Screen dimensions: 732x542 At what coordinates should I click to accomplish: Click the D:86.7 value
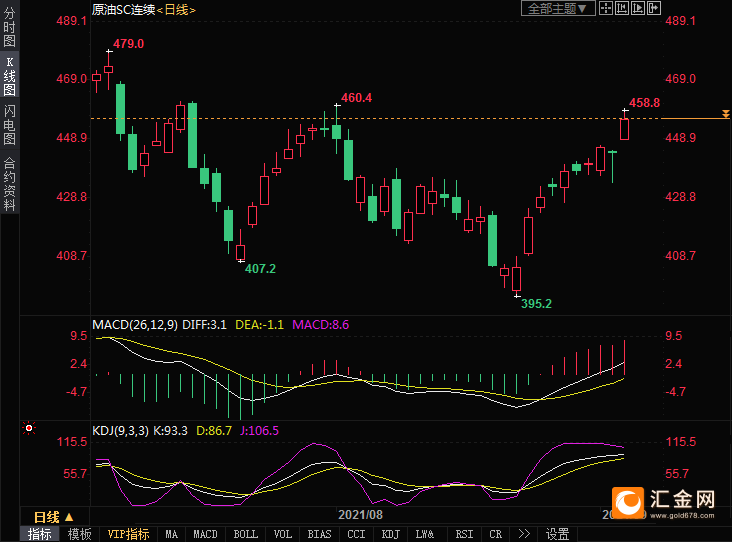(214, 430)
